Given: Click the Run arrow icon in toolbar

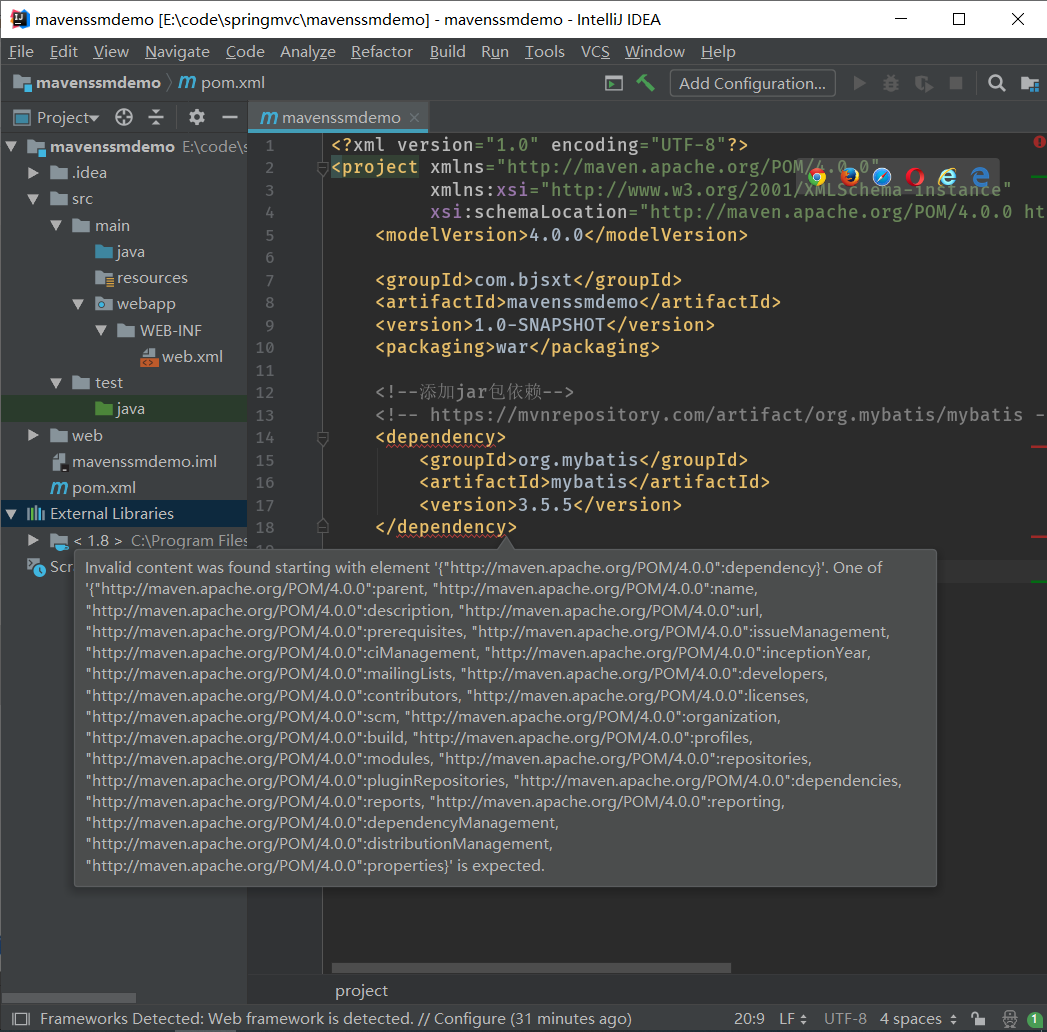Looking at the screenshot, I should click(x=859, y=83).
